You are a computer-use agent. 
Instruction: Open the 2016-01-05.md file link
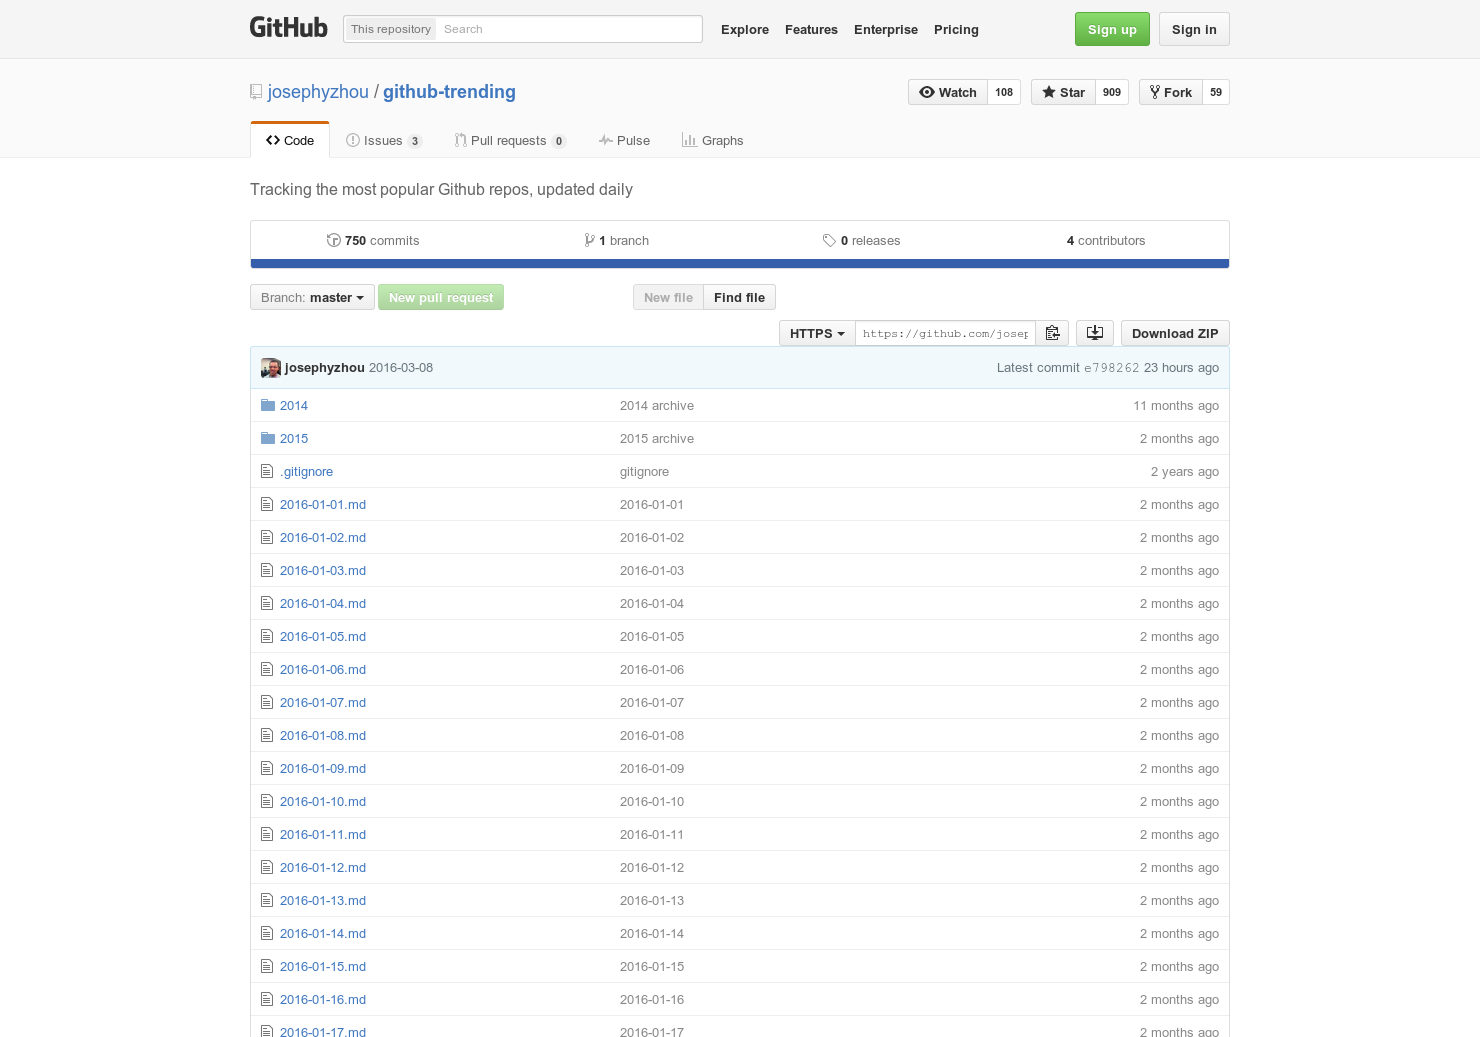[322, 636]
